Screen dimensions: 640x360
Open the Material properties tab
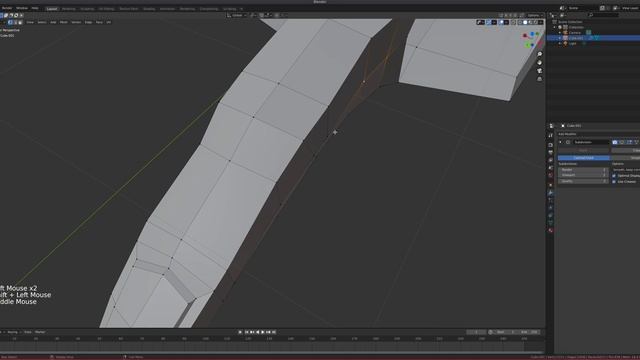pyautogui.click(x=550, y=230)
